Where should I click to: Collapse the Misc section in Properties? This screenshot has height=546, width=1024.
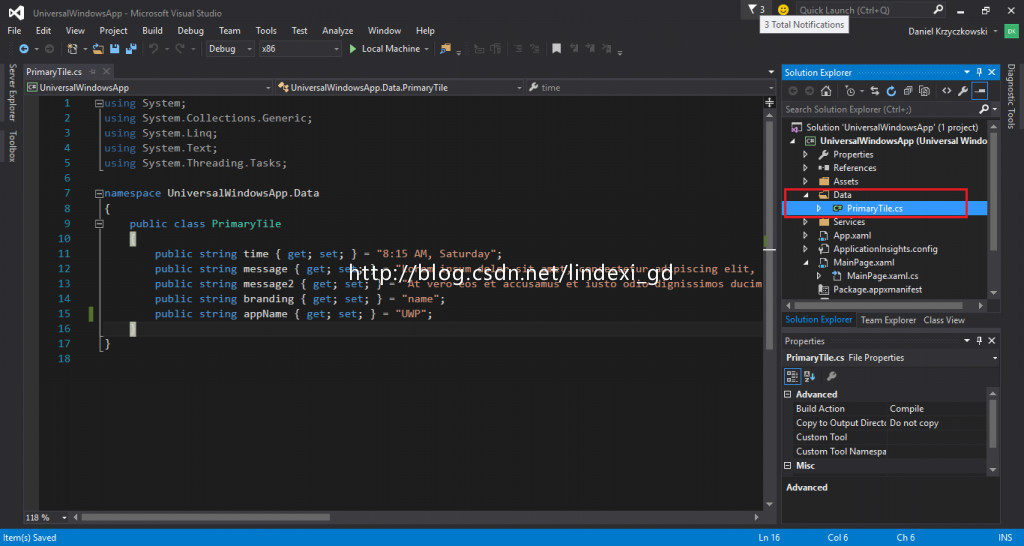pyautogui.click(x=788, y=466)
